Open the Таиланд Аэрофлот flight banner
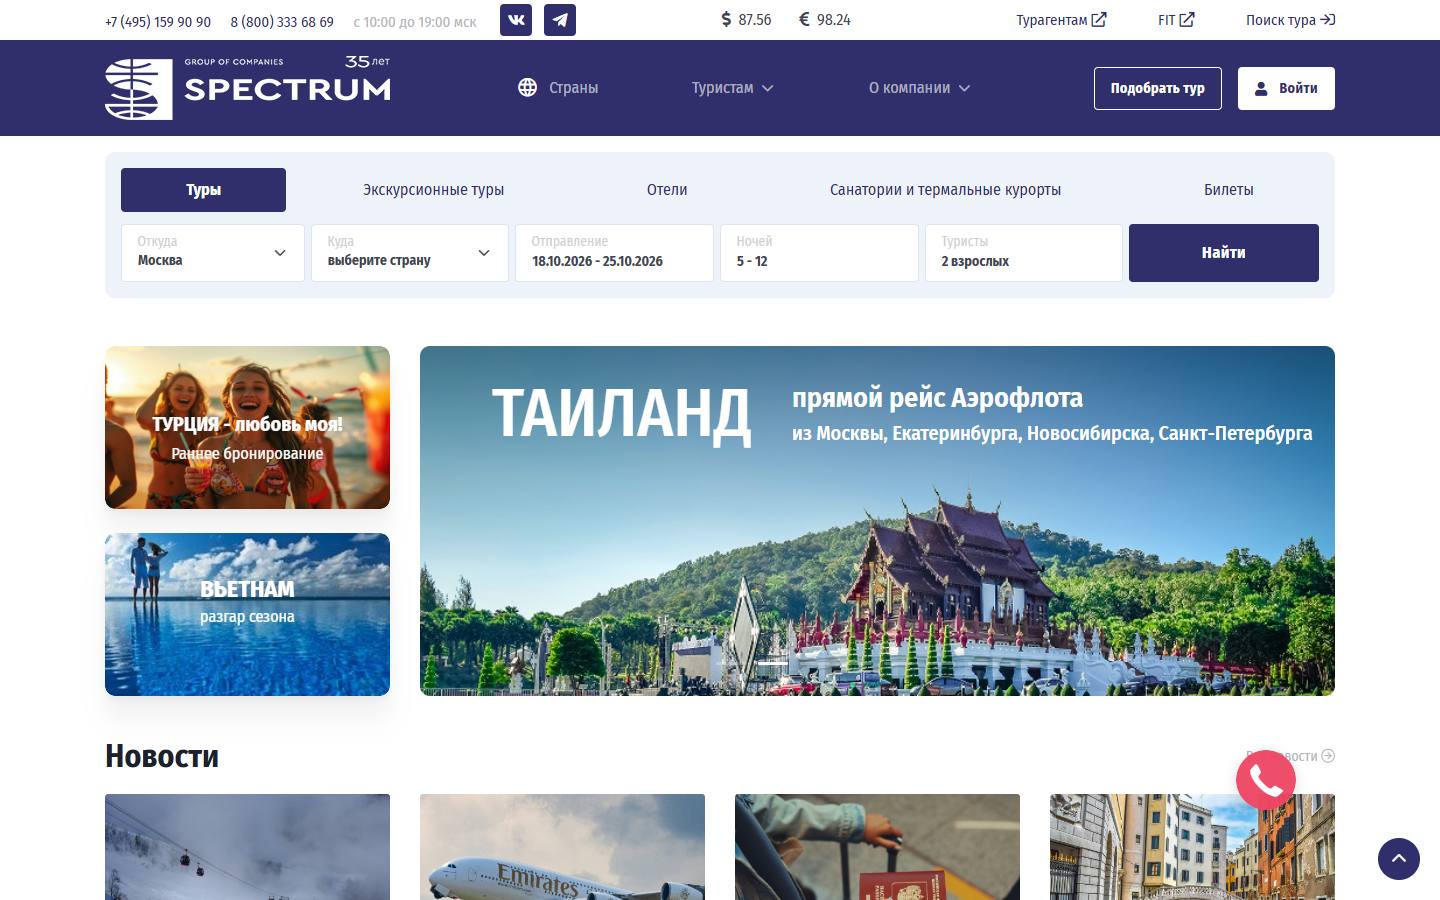1440x900 pixels. pyautogui.click(x=877, y=521)
